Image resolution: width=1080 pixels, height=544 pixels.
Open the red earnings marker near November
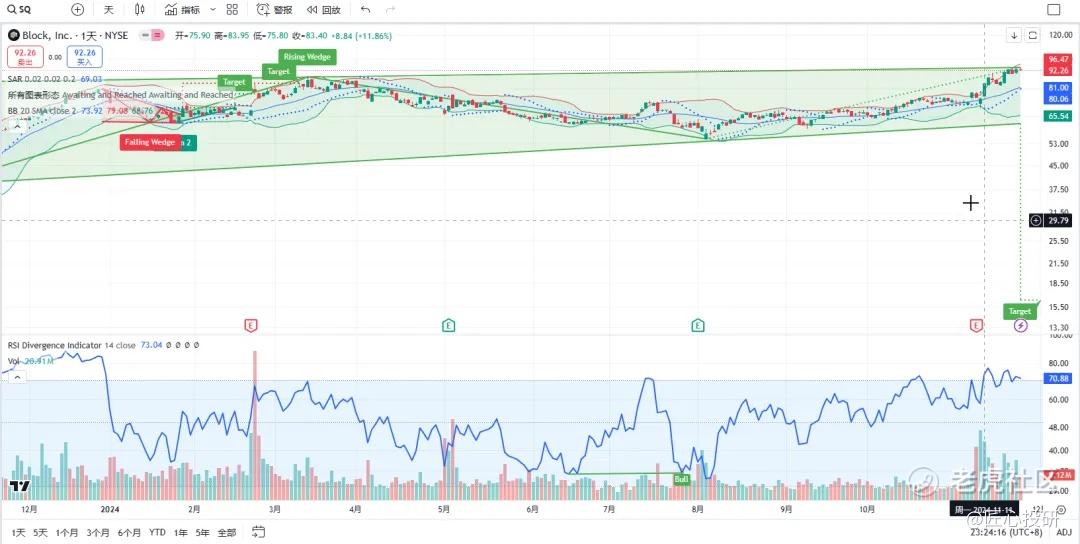[976, 325]
